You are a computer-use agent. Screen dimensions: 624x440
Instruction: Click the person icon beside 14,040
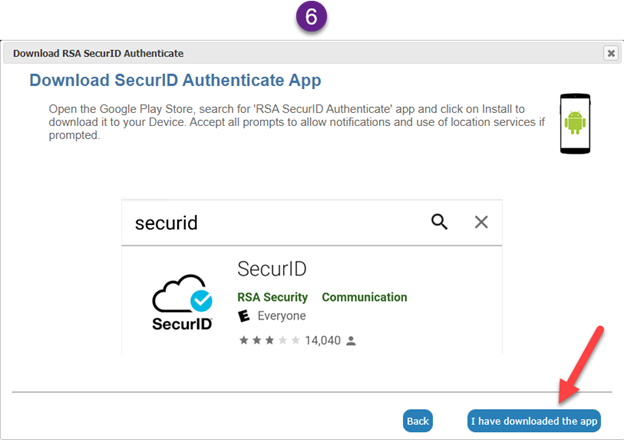pos(351,341)
